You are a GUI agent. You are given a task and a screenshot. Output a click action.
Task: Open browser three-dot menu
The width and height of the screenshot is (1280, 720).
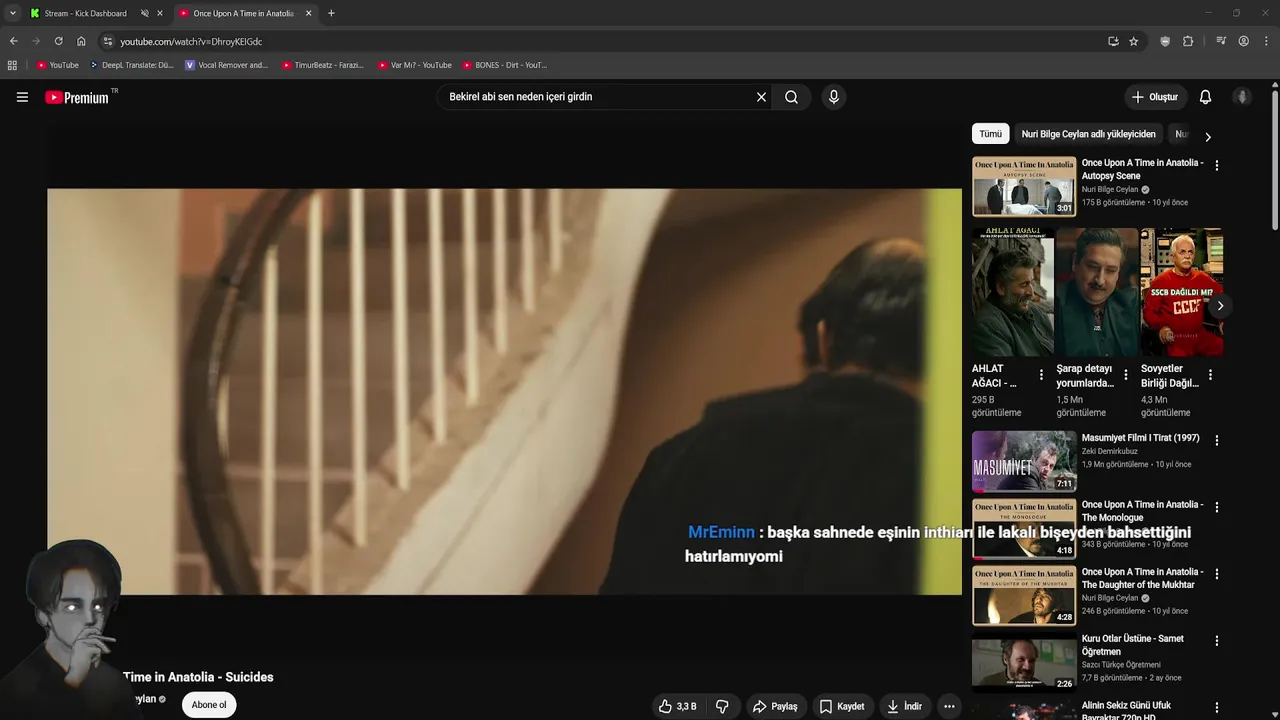1267,41
